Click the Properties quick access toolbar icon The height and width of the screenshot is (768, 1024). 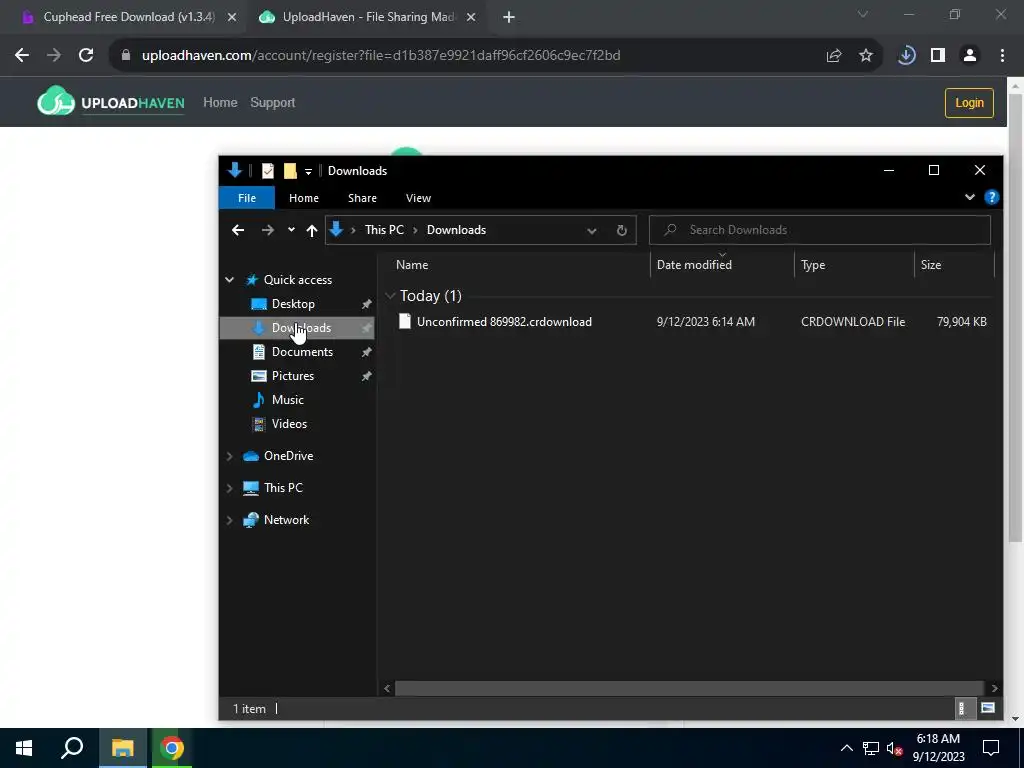(x=268, y=171)
